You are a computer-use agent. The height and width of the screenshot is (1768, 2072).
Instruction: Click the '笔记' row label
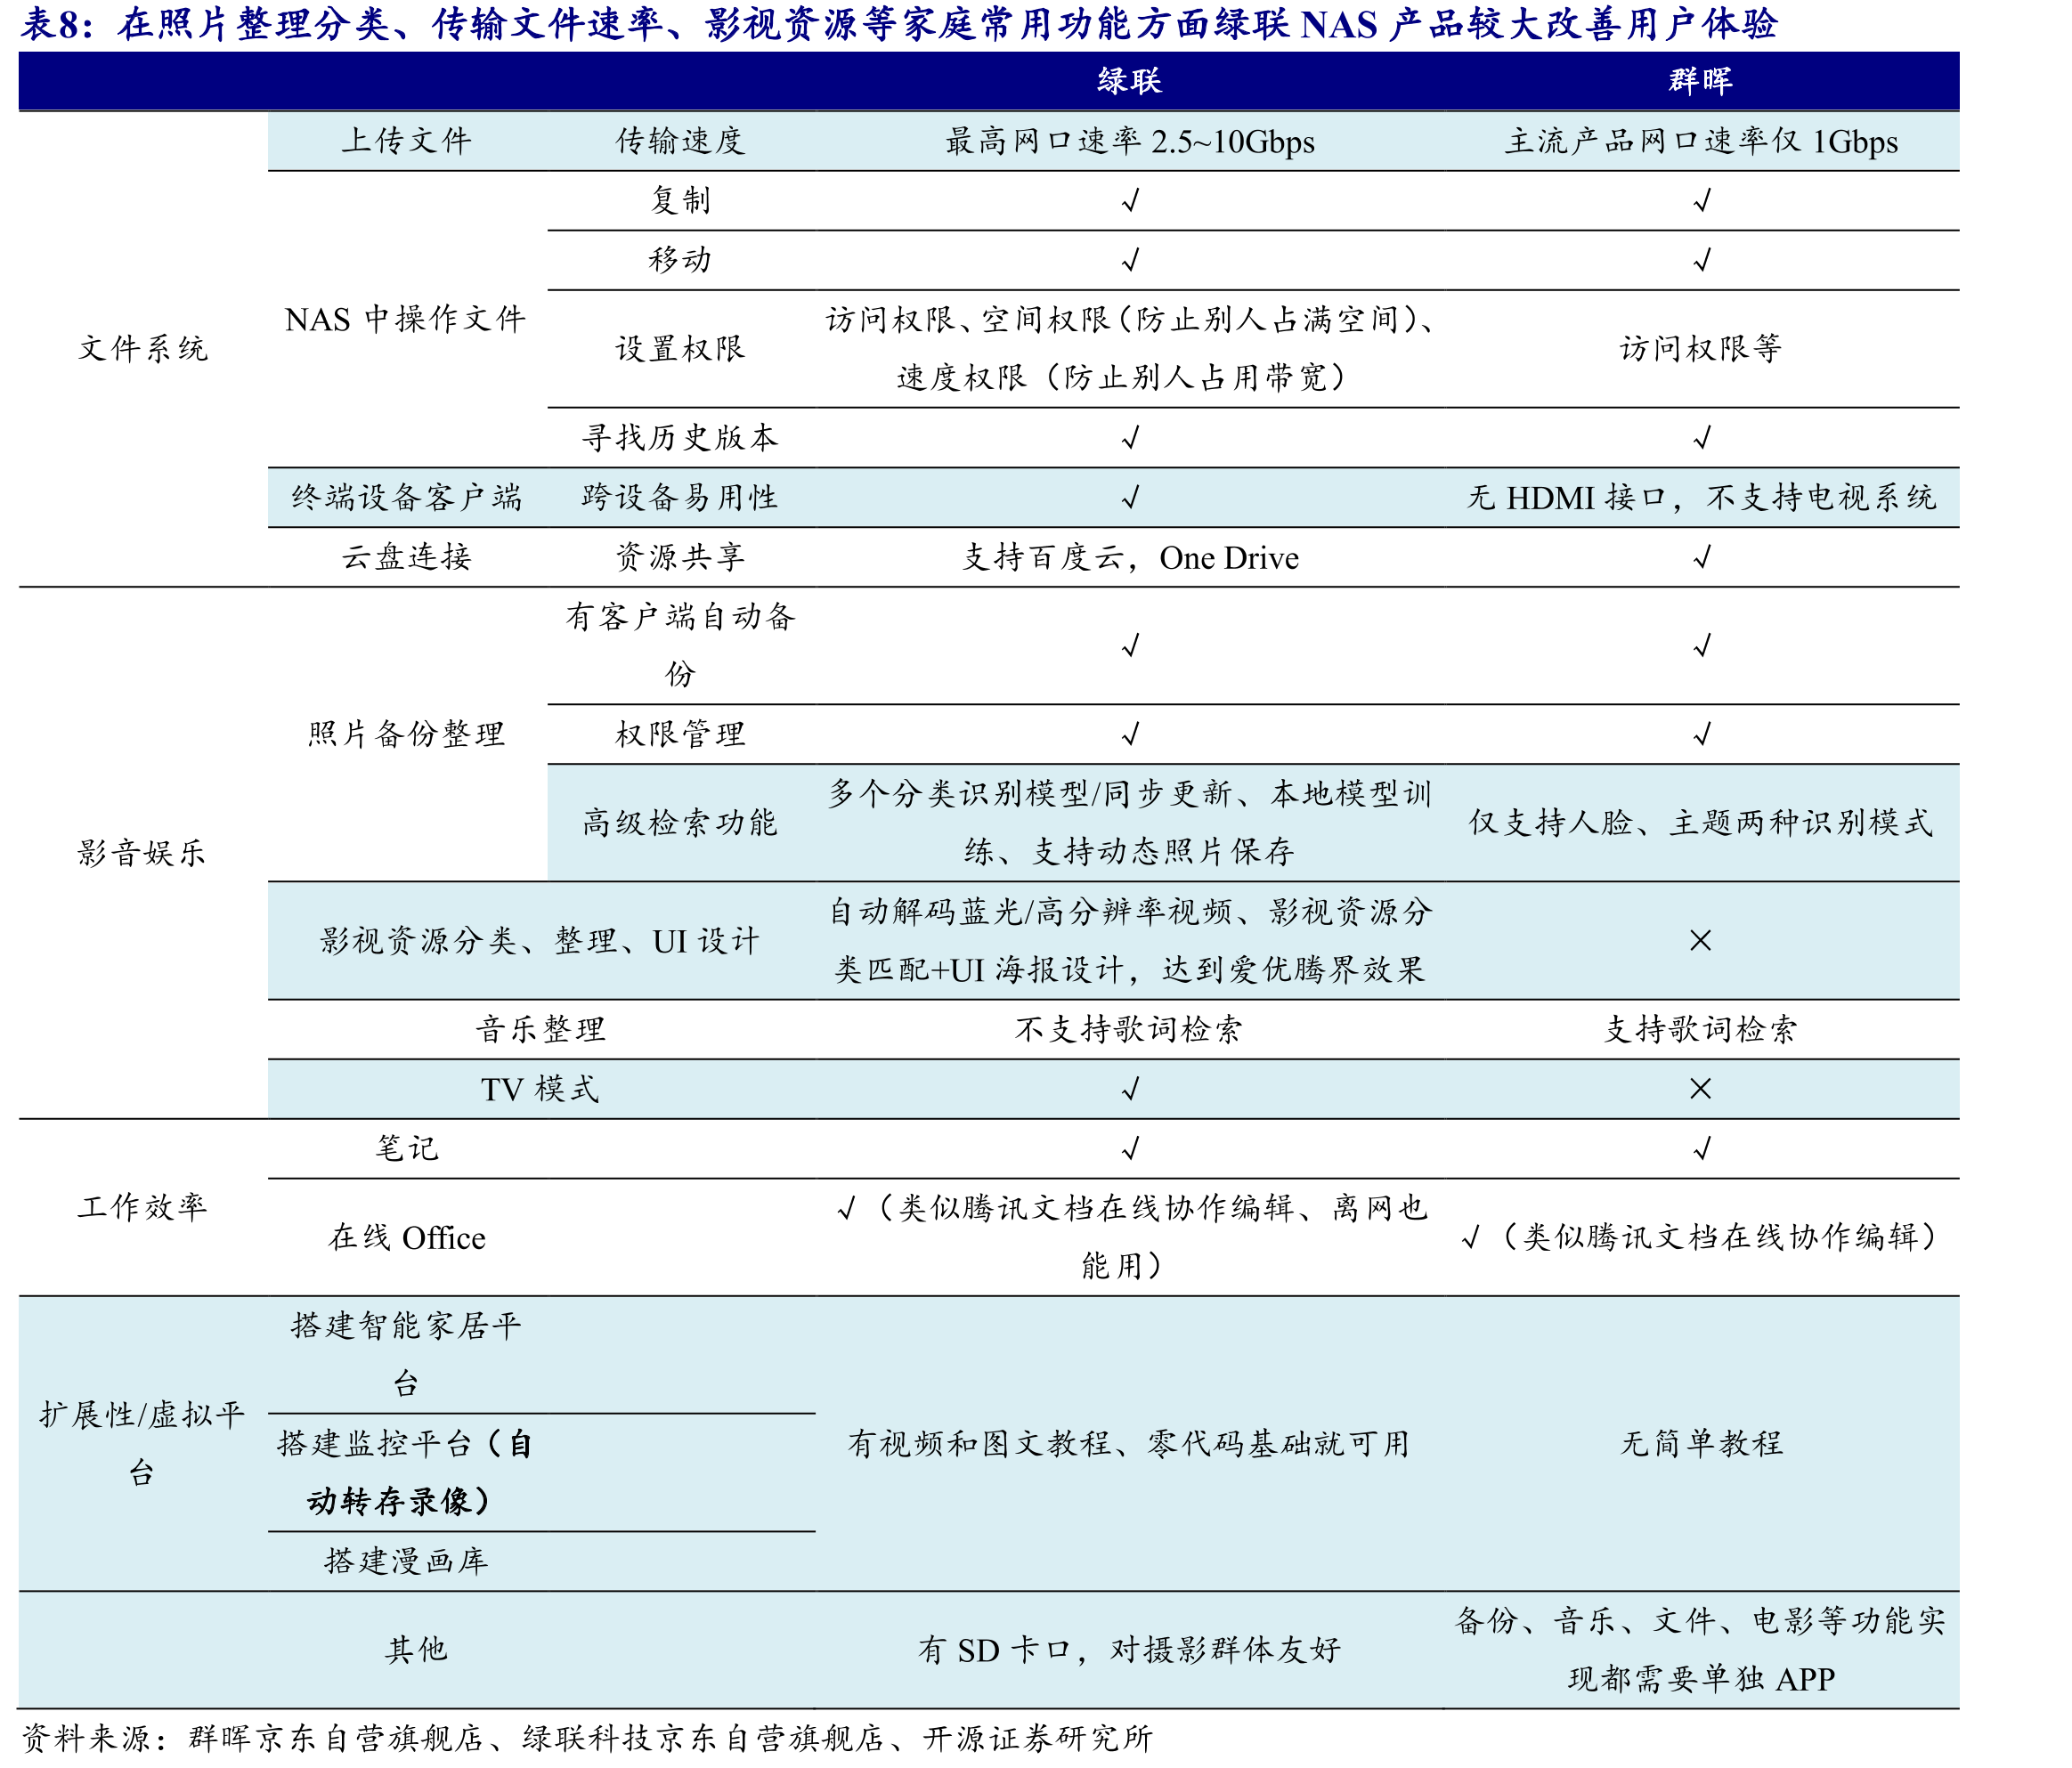tap(406, 1148)
